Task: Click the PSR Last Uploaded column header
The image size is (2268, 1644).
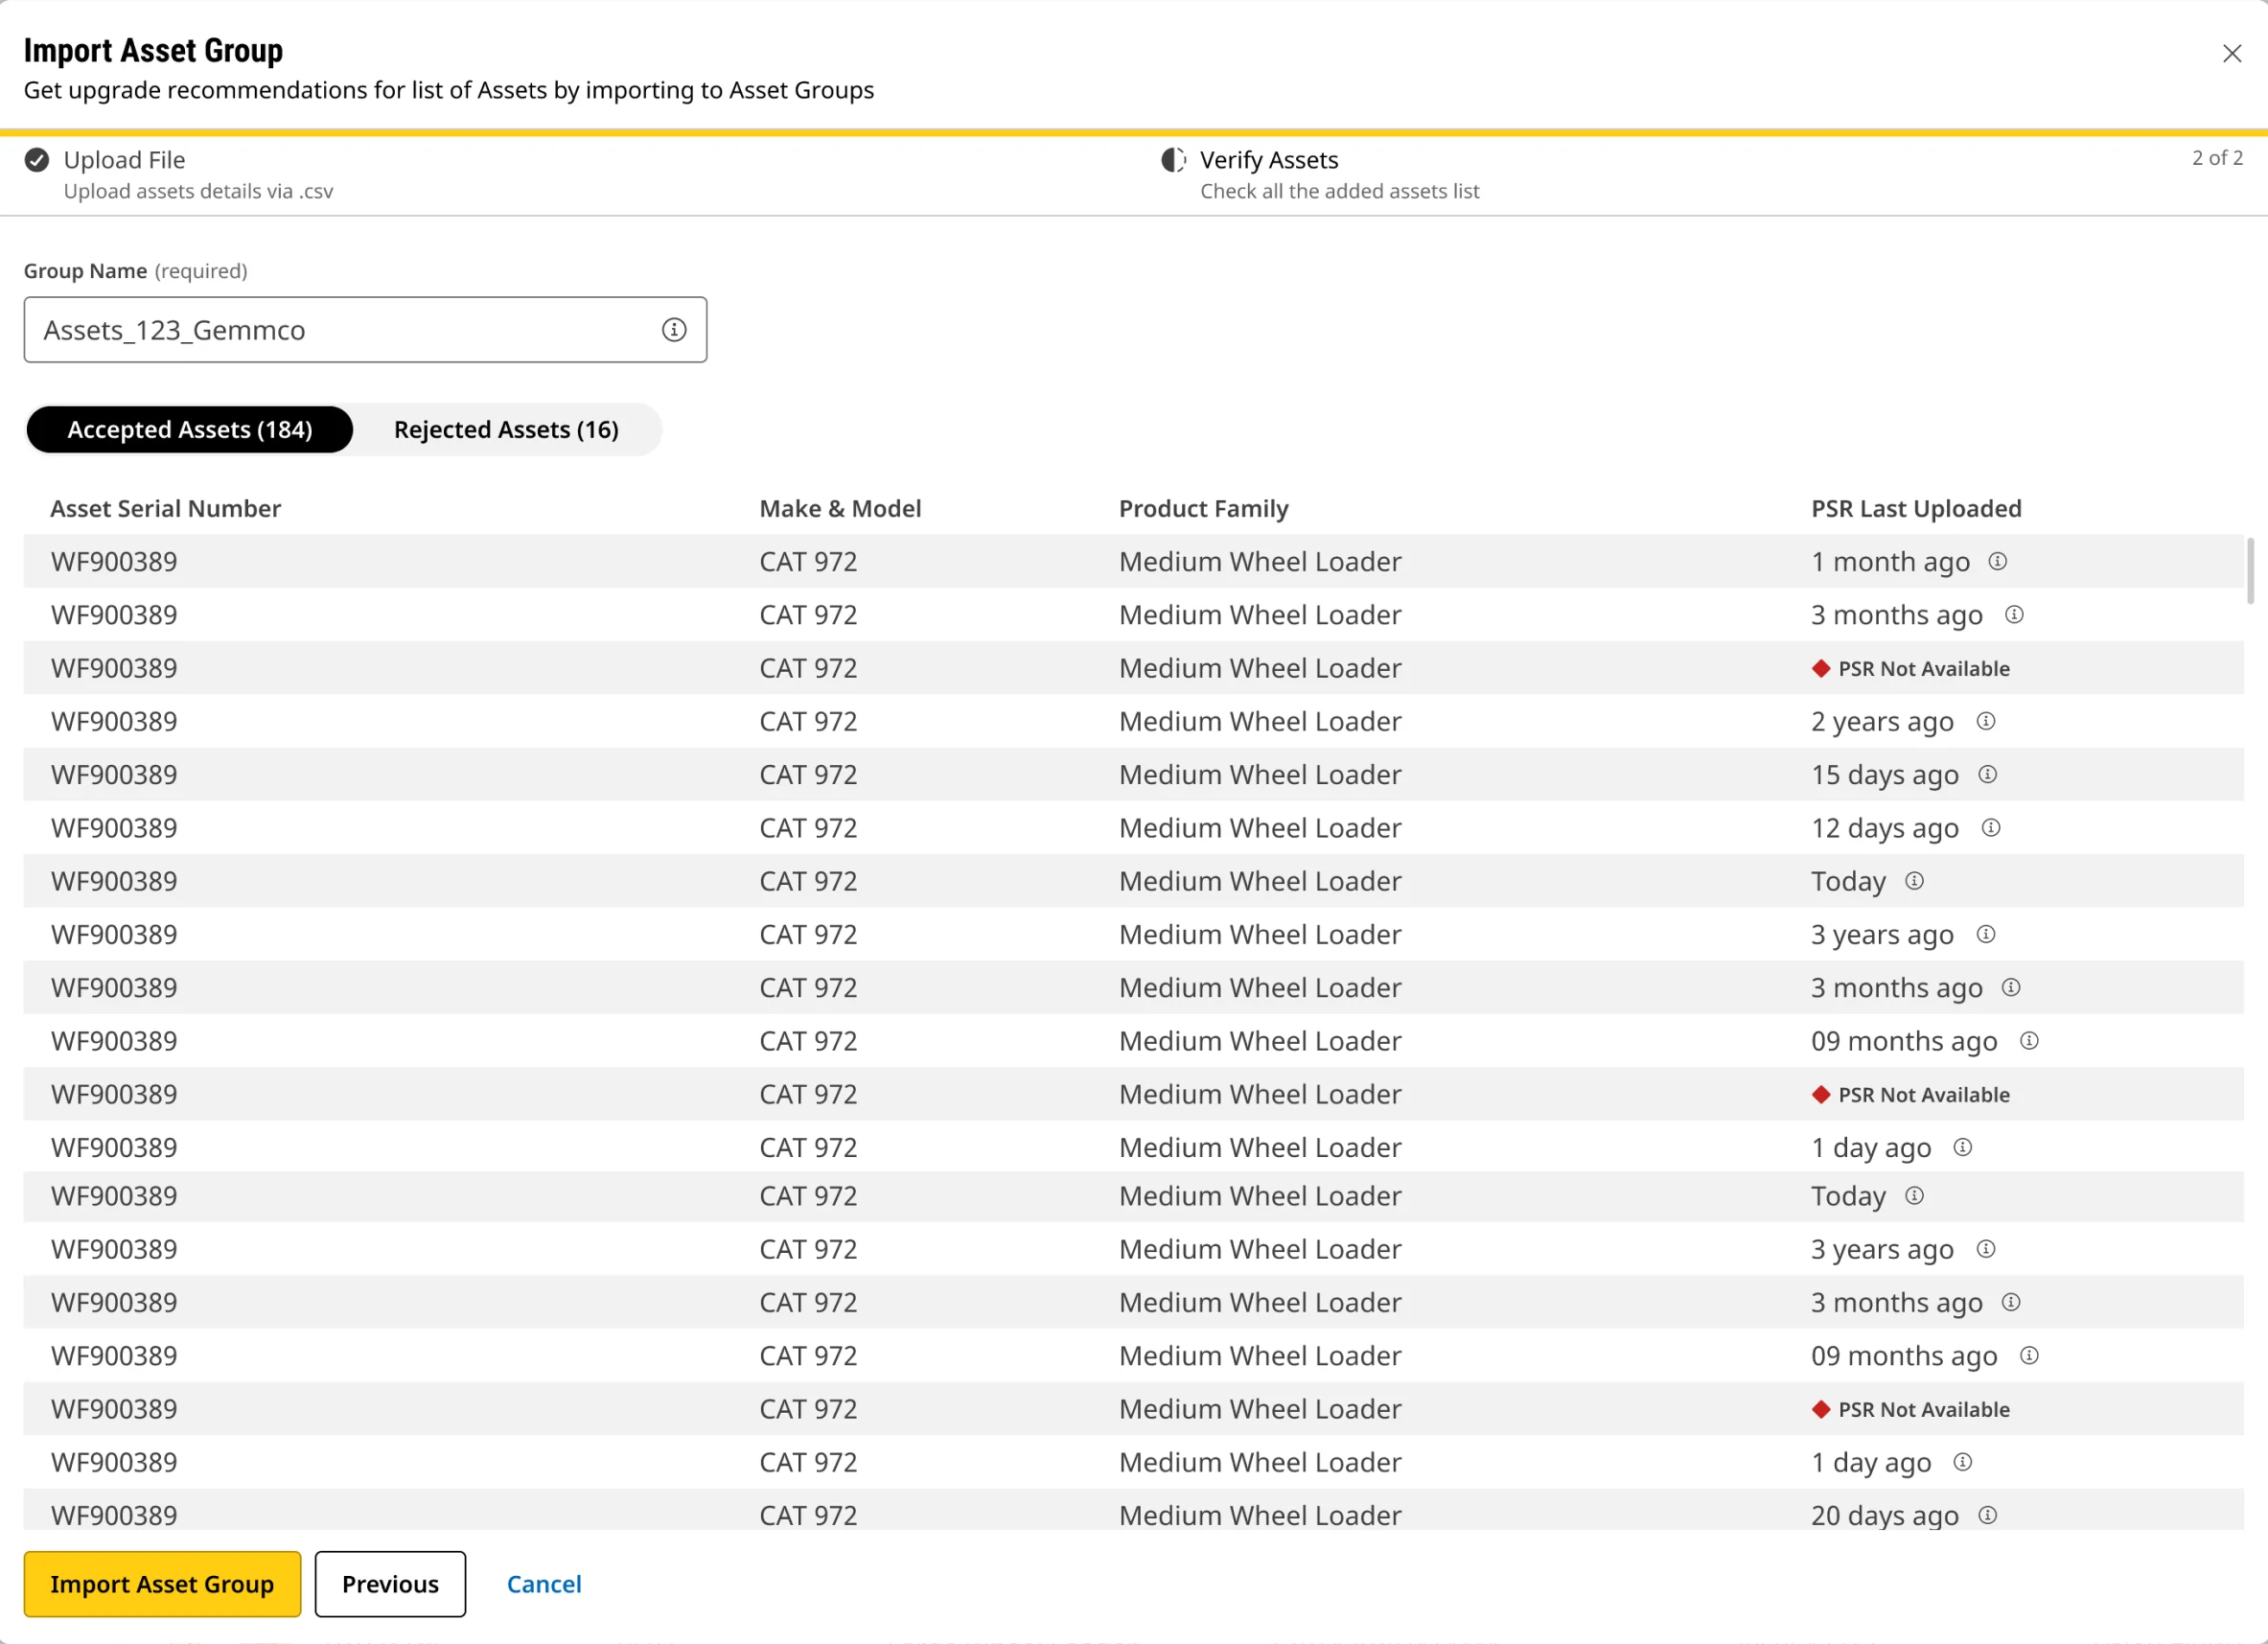Action: coord(1916,509)
